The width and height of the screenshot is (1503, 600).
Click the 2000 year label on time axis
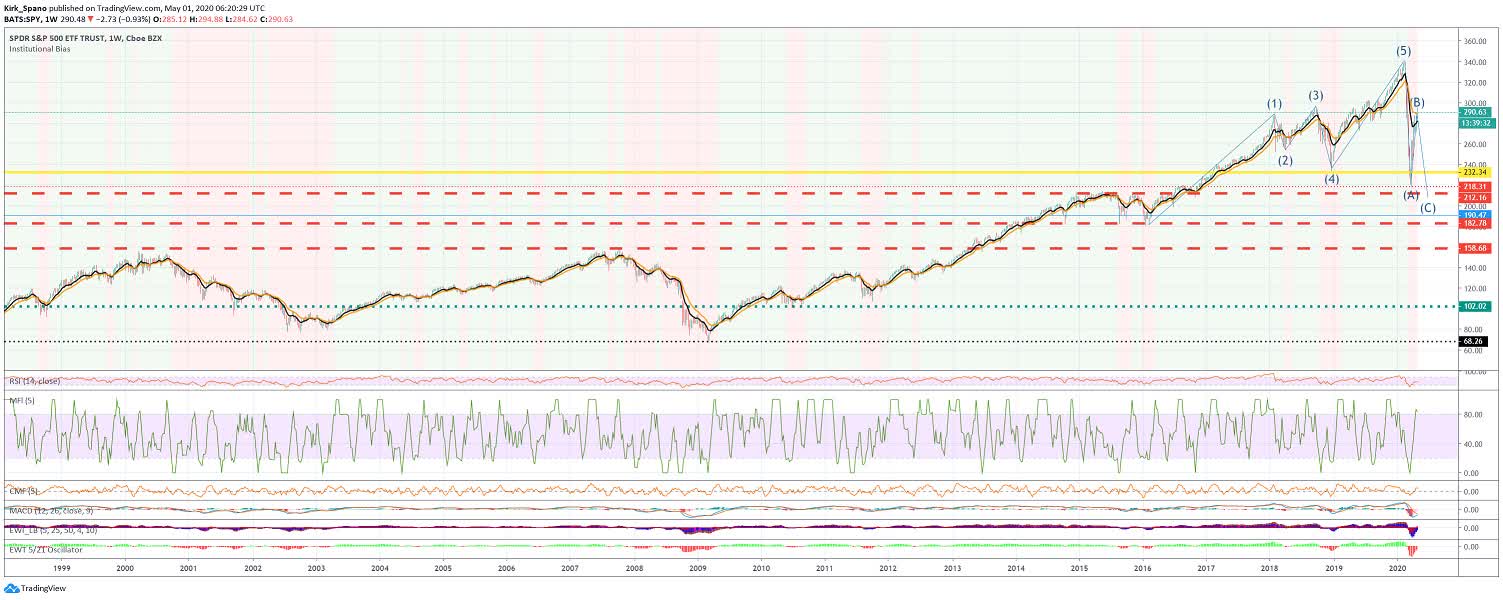[125, 568]
